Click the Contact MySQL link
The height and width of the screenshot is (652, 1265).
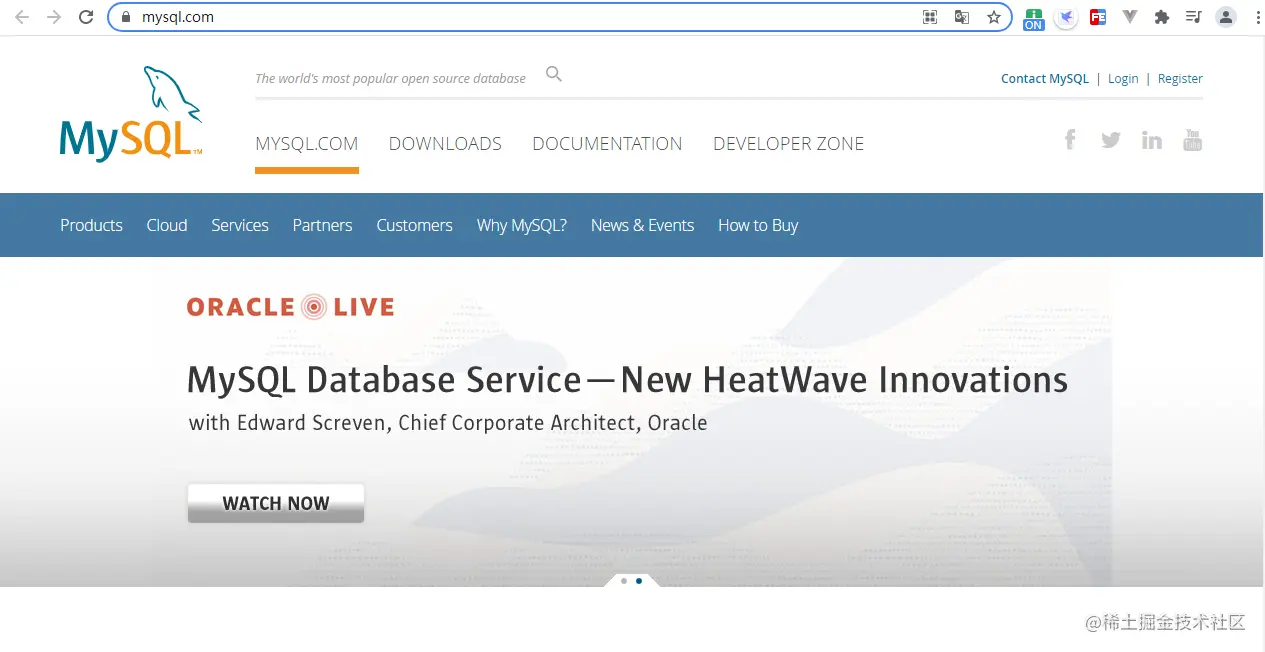click(1045, 79)
